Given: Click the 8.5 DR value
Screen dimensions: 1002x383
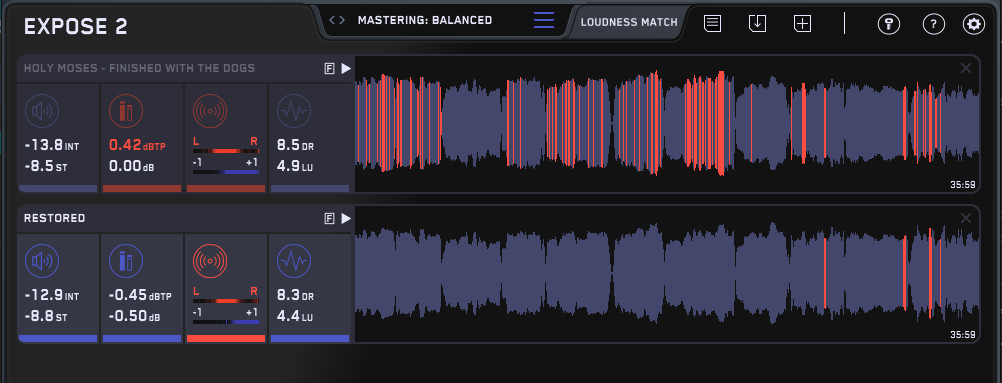Looking at the screenshot, I should 295,146.
